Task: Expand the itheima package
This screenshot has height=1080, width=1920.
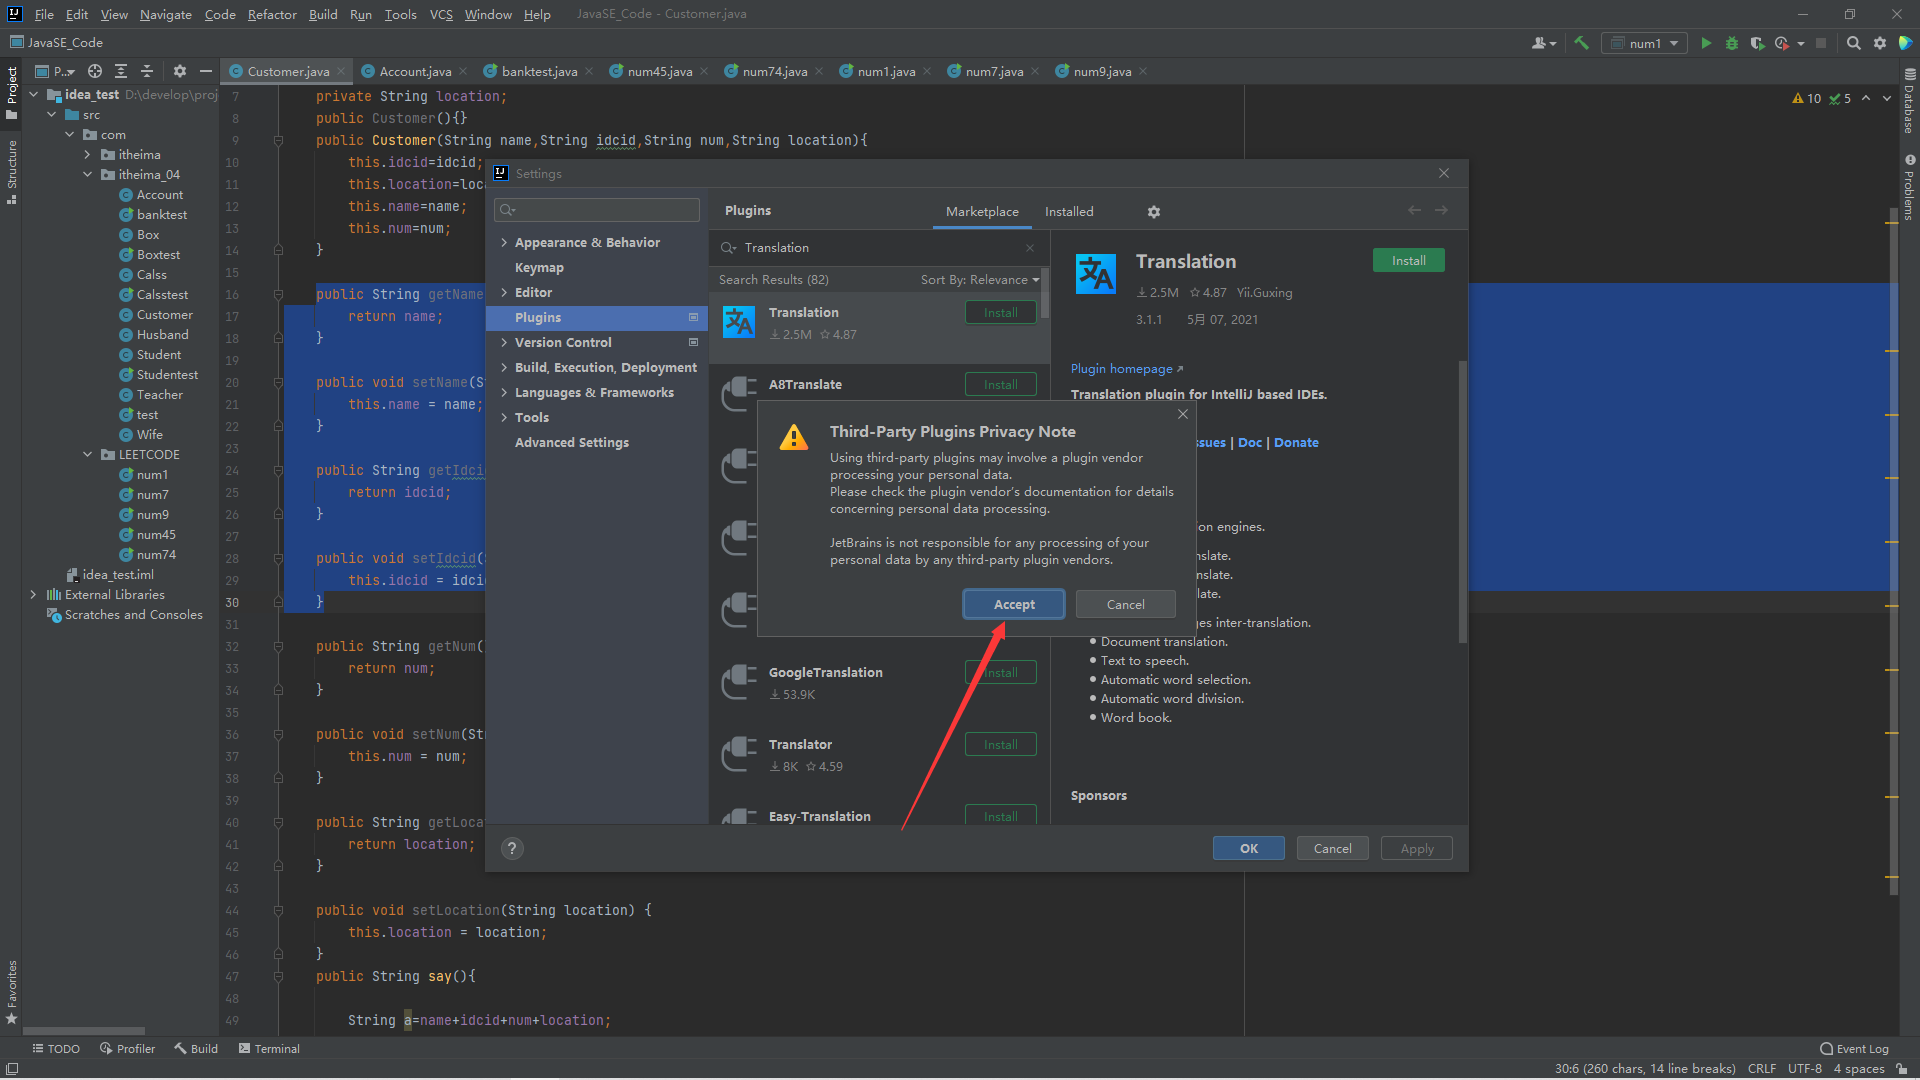Action: point(88,154)
